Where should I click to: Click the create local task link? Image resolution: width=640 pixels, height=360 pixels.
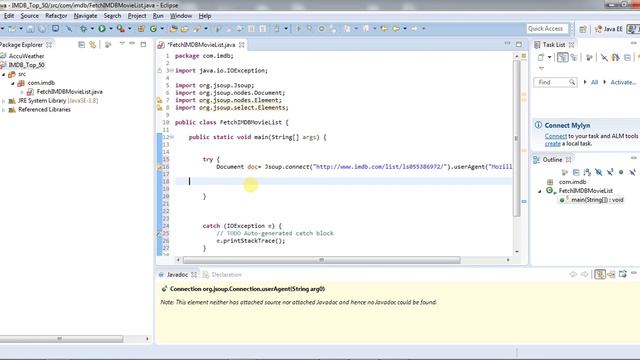[552, 144]
